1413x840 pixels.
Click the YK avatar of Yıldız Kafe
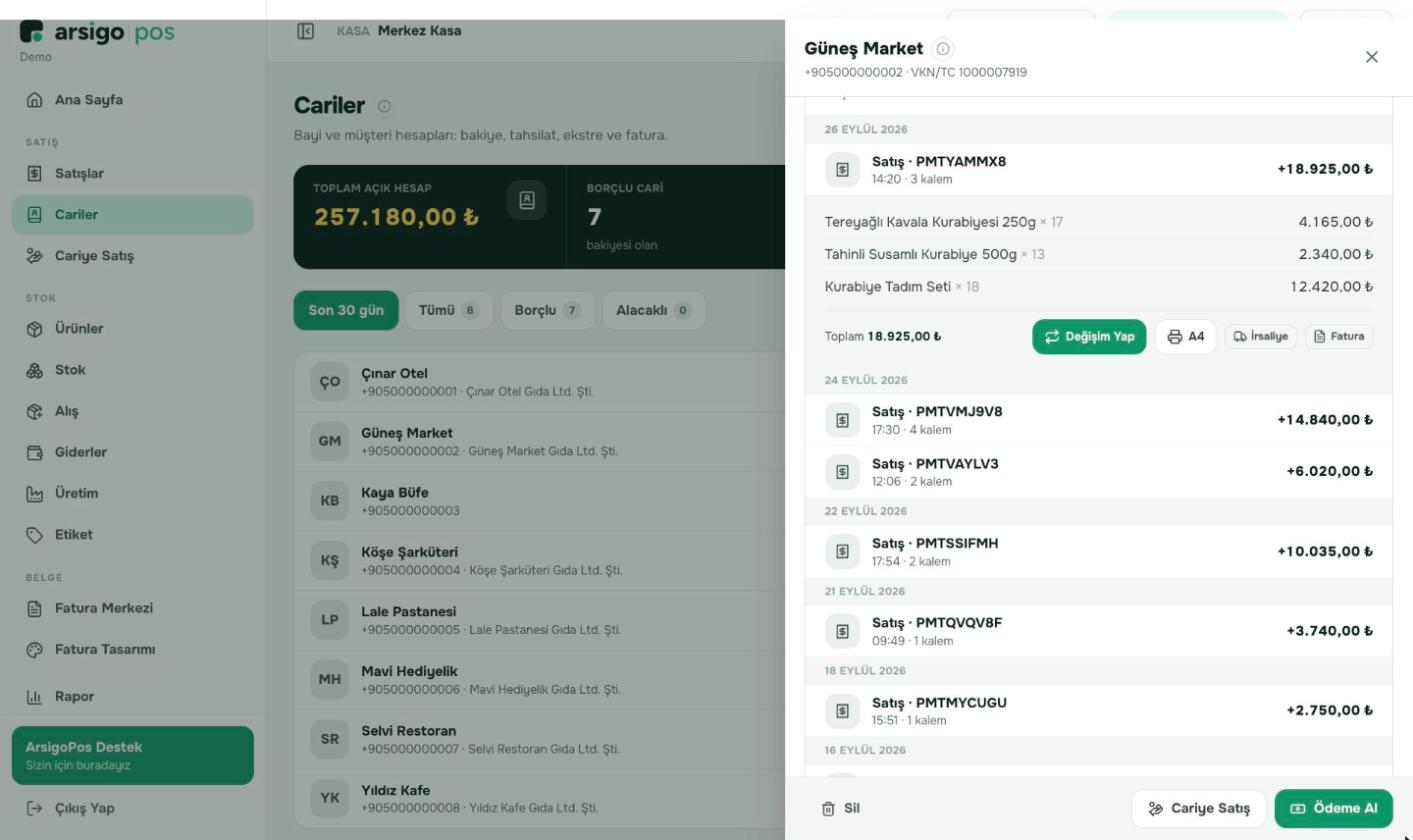coord(330,798)
